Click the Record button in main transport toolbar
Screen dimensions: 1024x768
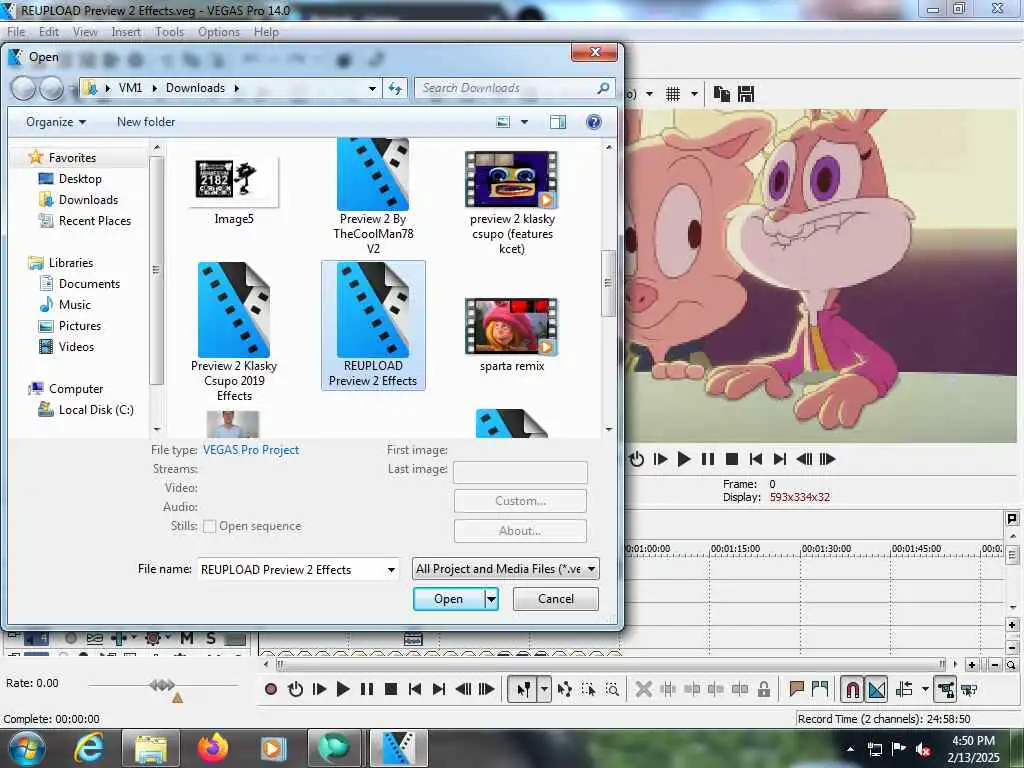coord(271,689)
